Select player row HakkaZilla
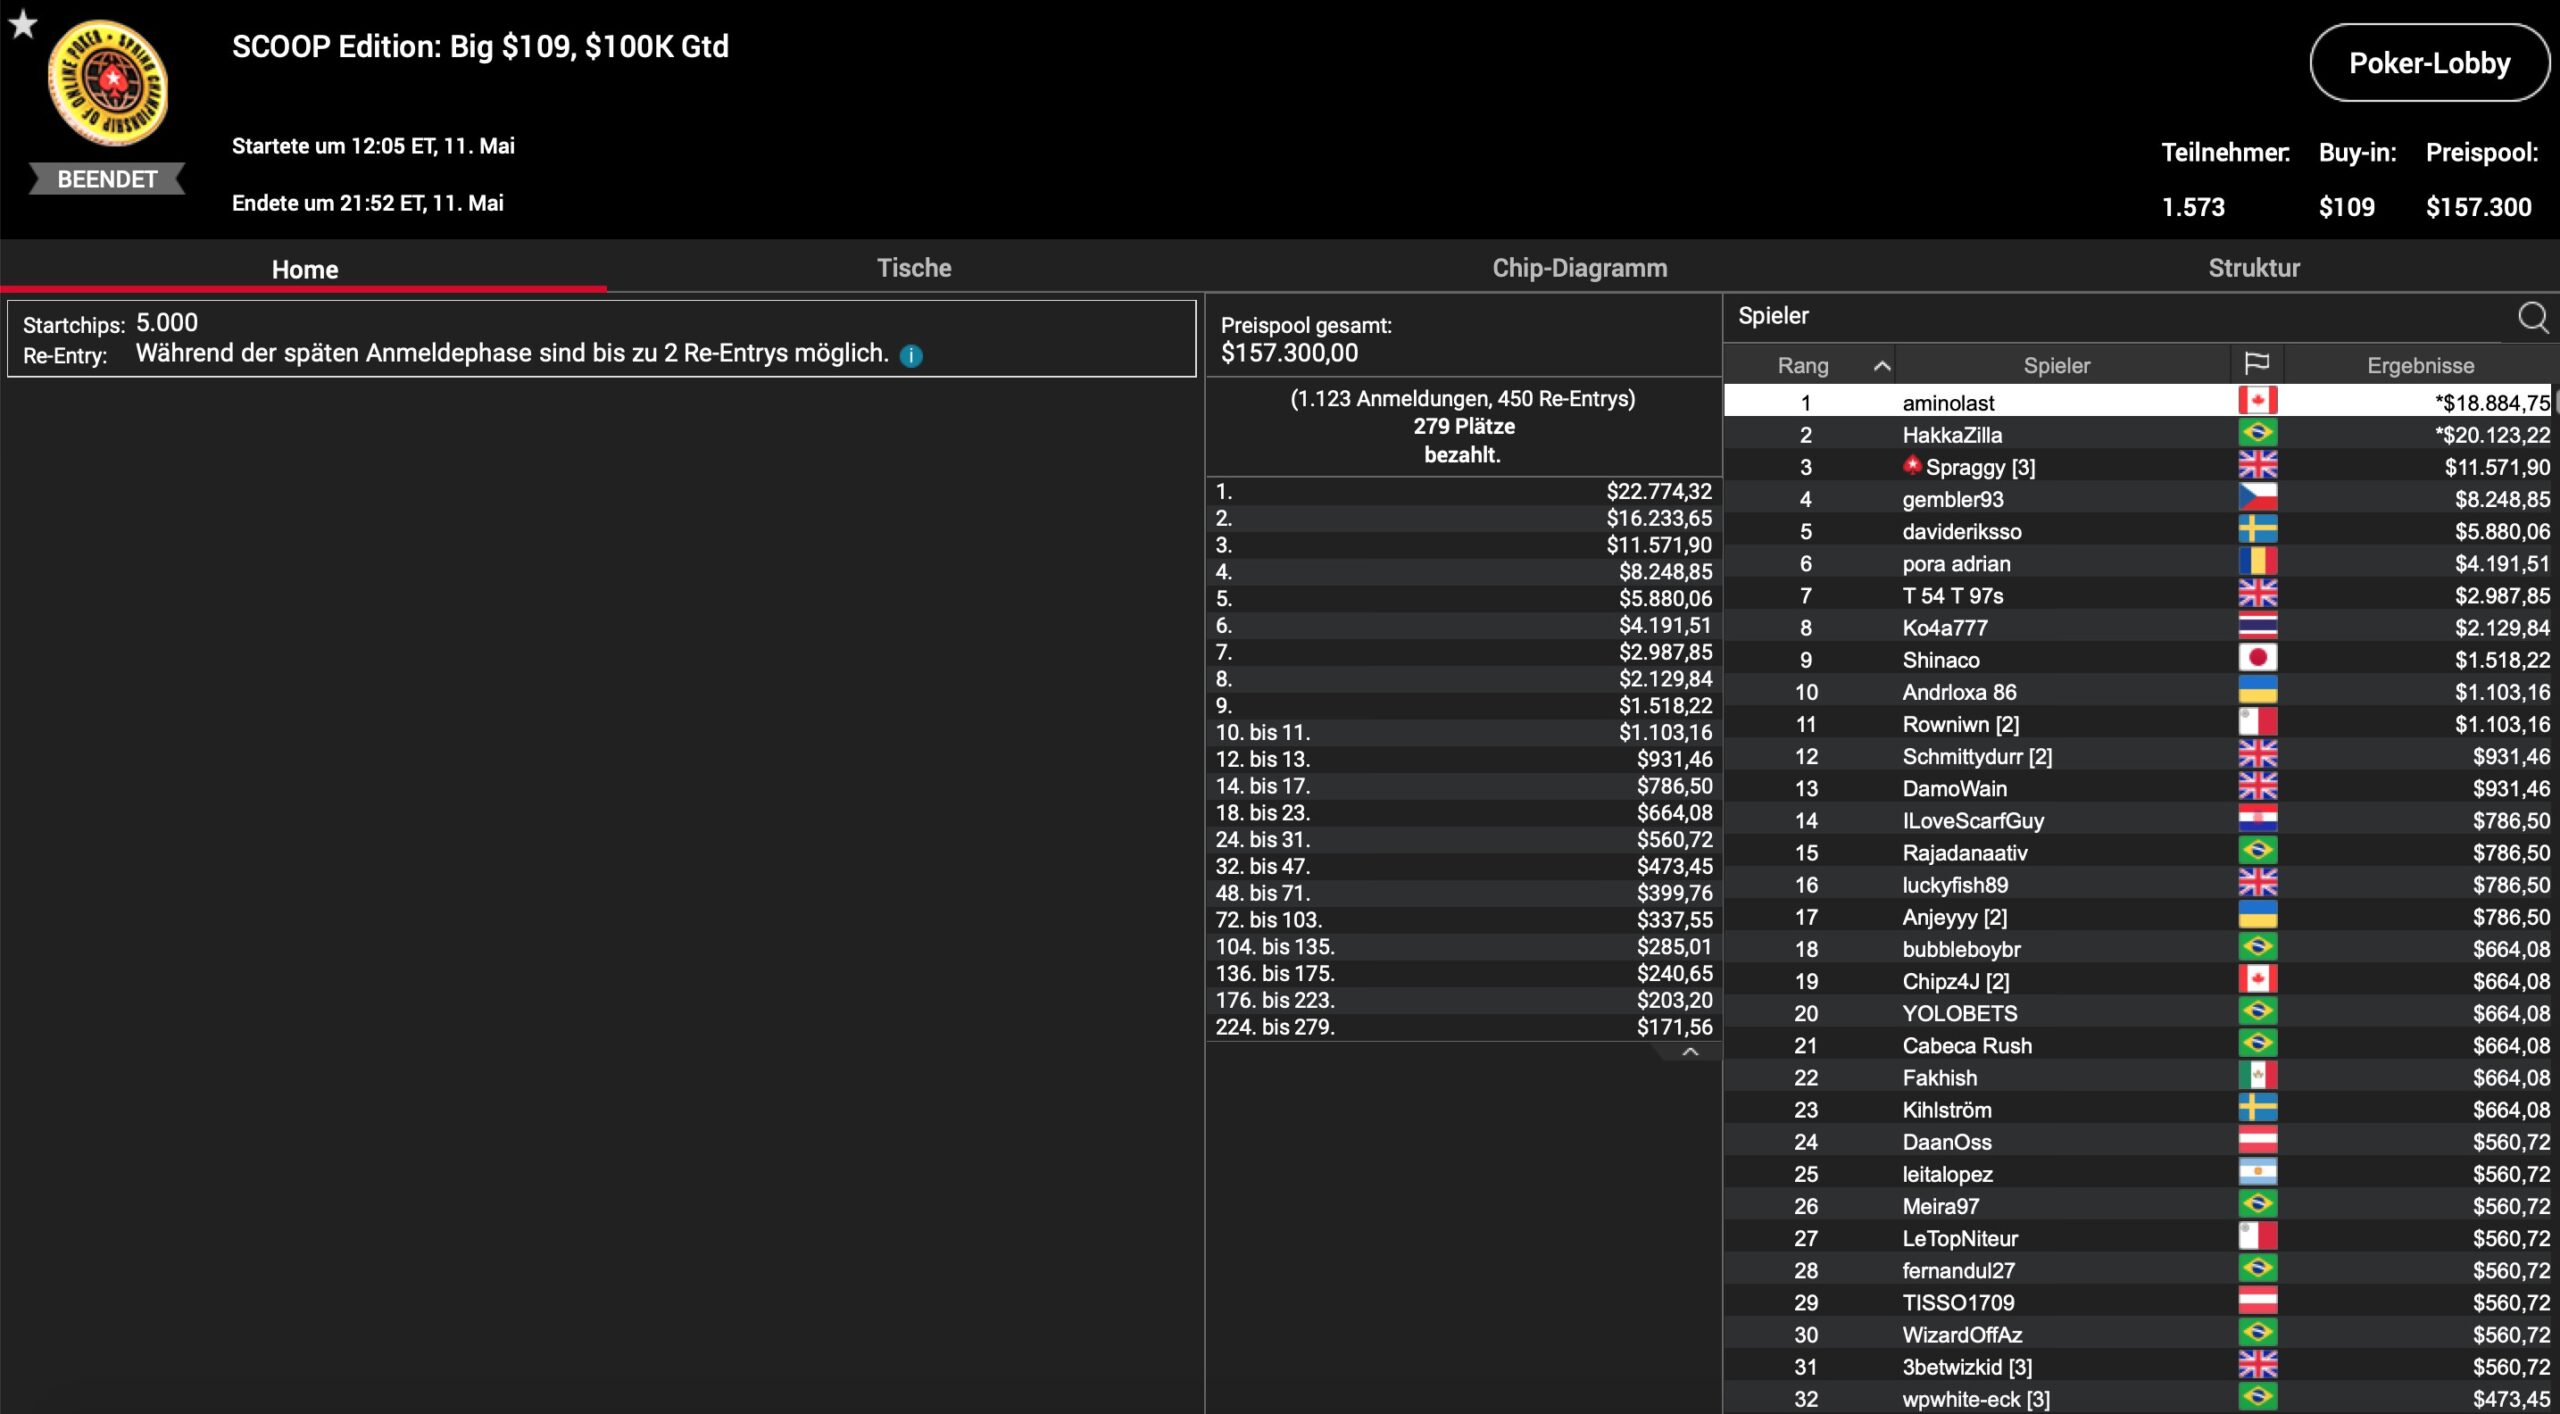The image size is (2560, 1414). tap(1951, 435)
